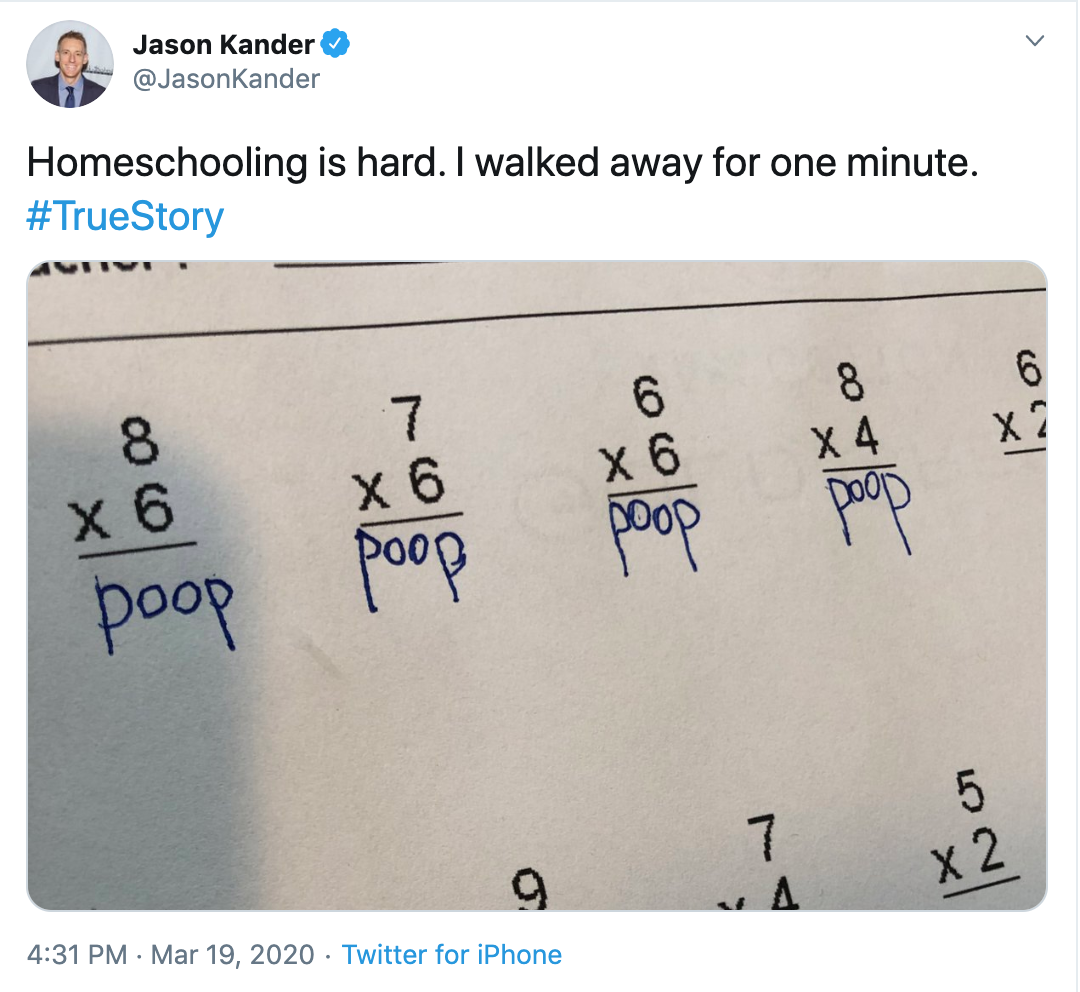This screenshot has width=1080, height=992.
Task: Click the printed 8 x 6 problem
Action: tap(131, 486)
